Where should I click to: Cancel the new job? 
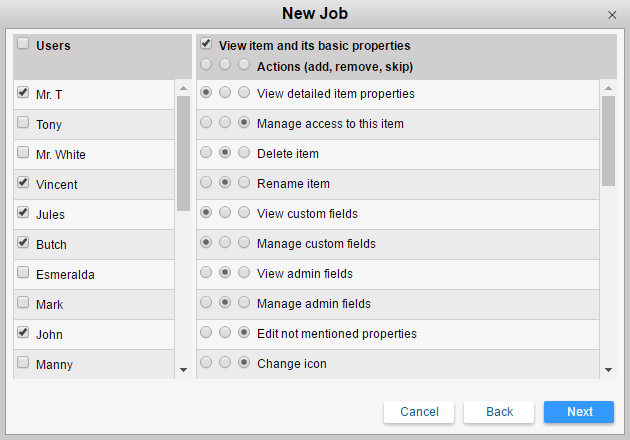(419, 412)
